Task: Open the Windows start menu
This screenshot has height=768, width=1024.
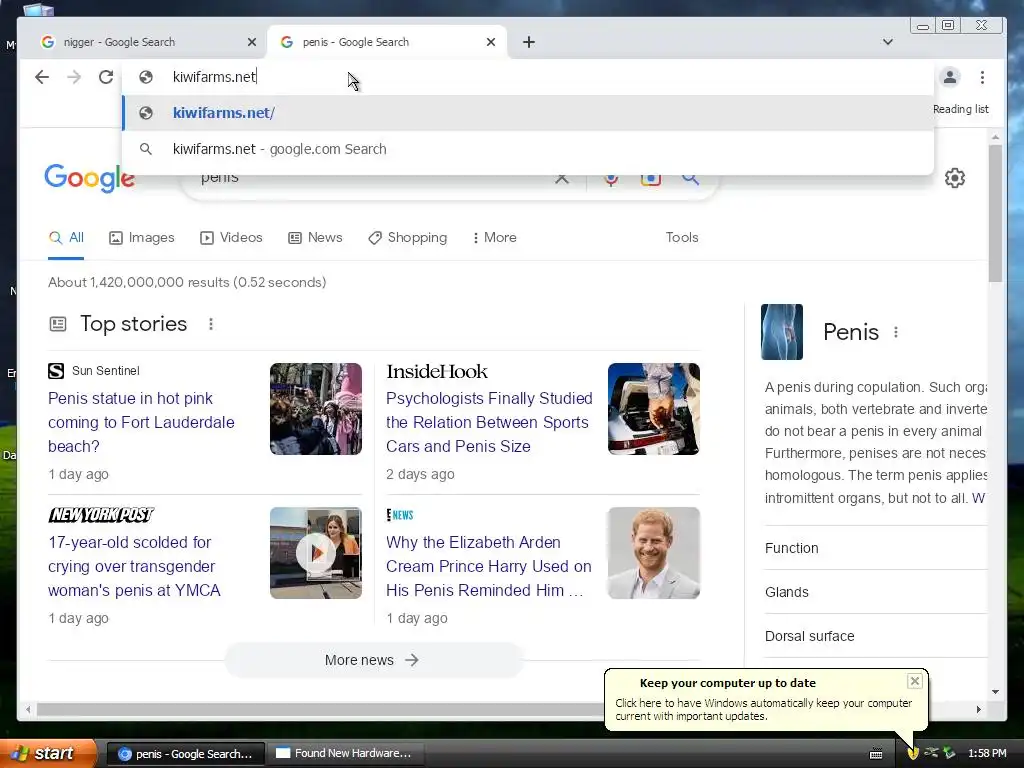Action: [x=48, y=754]
